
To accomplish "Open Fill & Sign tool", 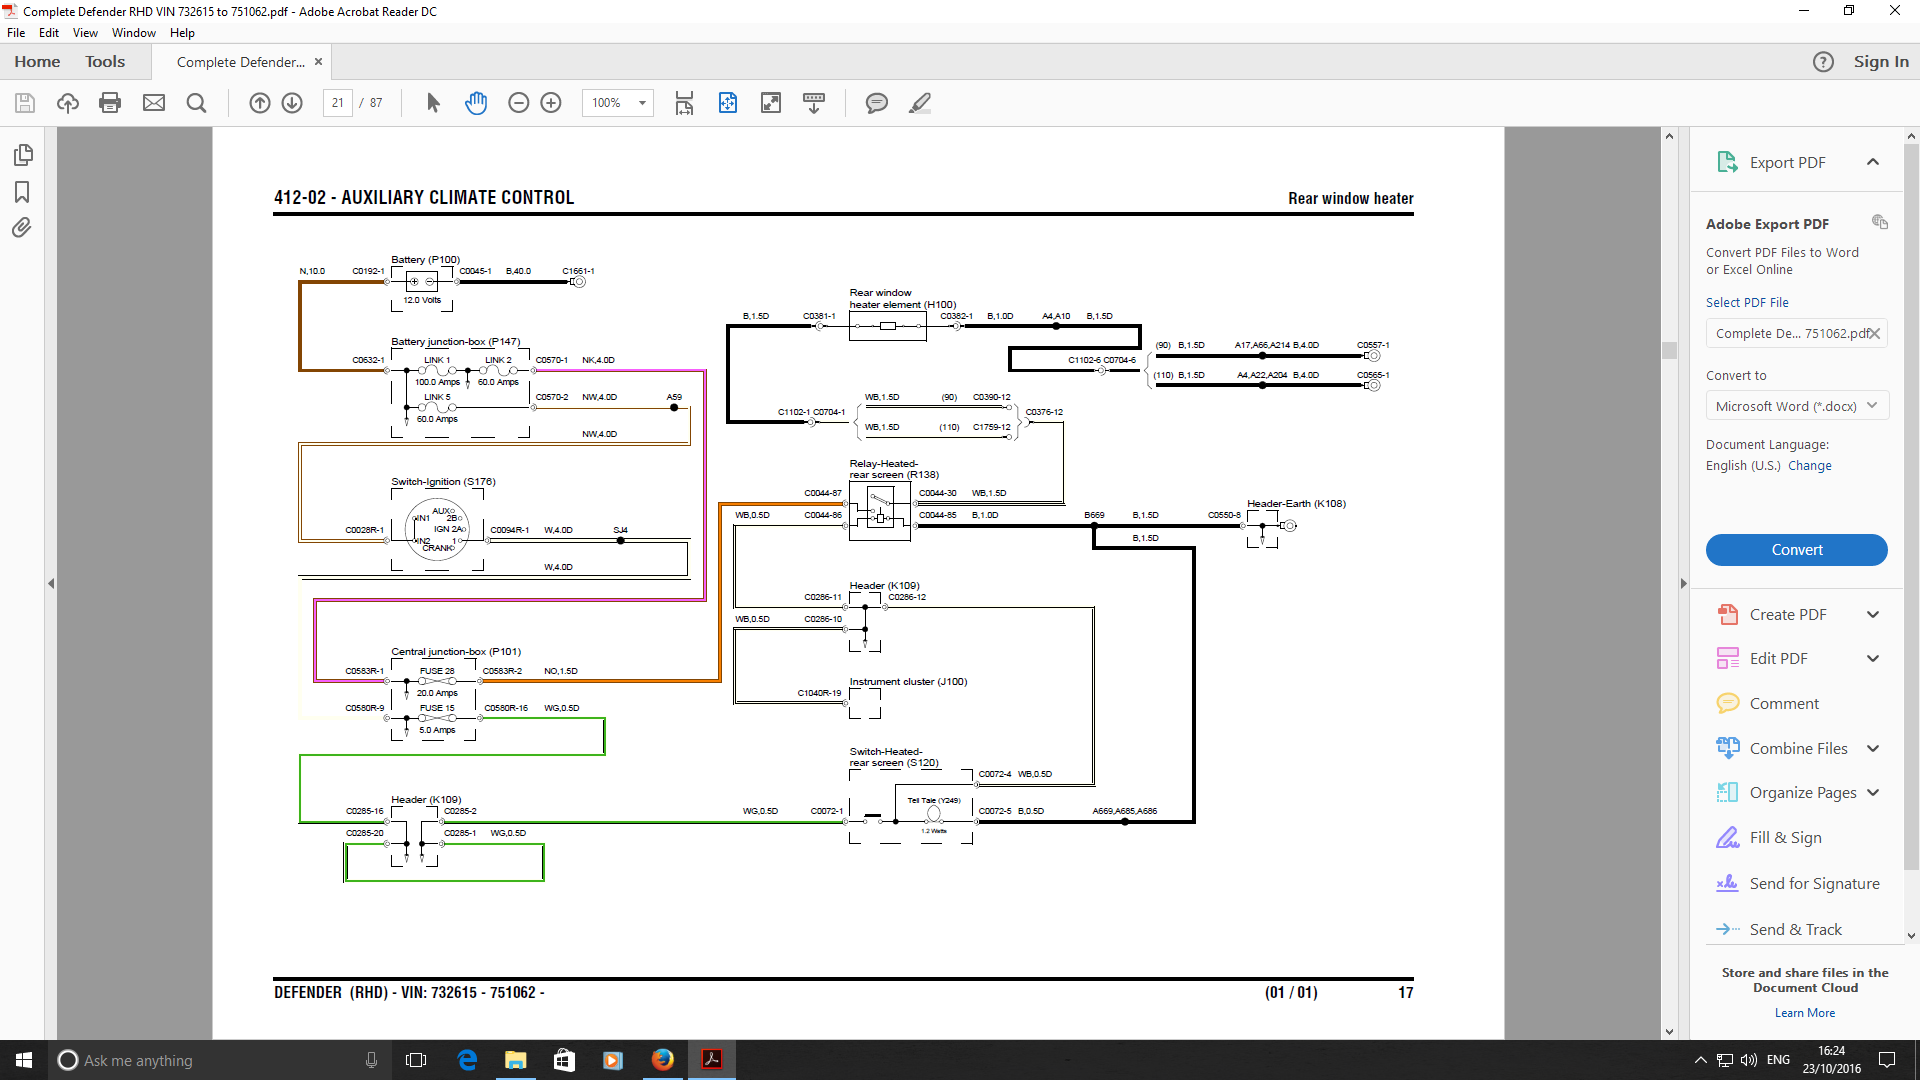I will 1785,838.
